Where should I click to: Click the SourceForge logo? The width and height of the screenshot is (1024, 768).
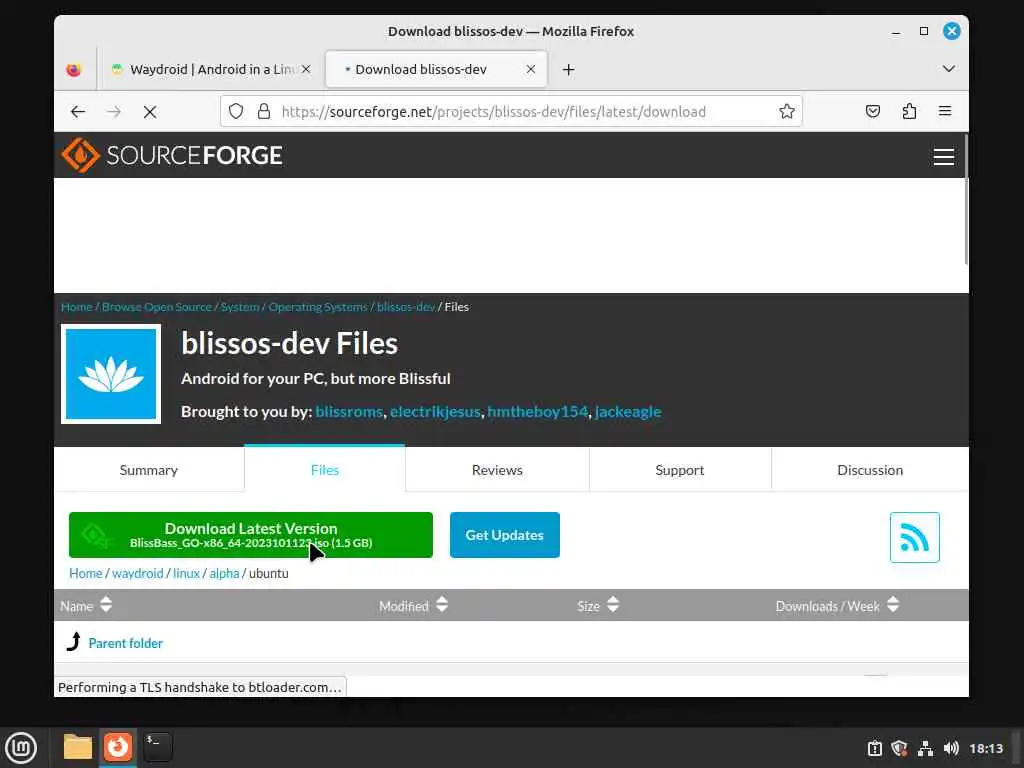click(172, 155)
